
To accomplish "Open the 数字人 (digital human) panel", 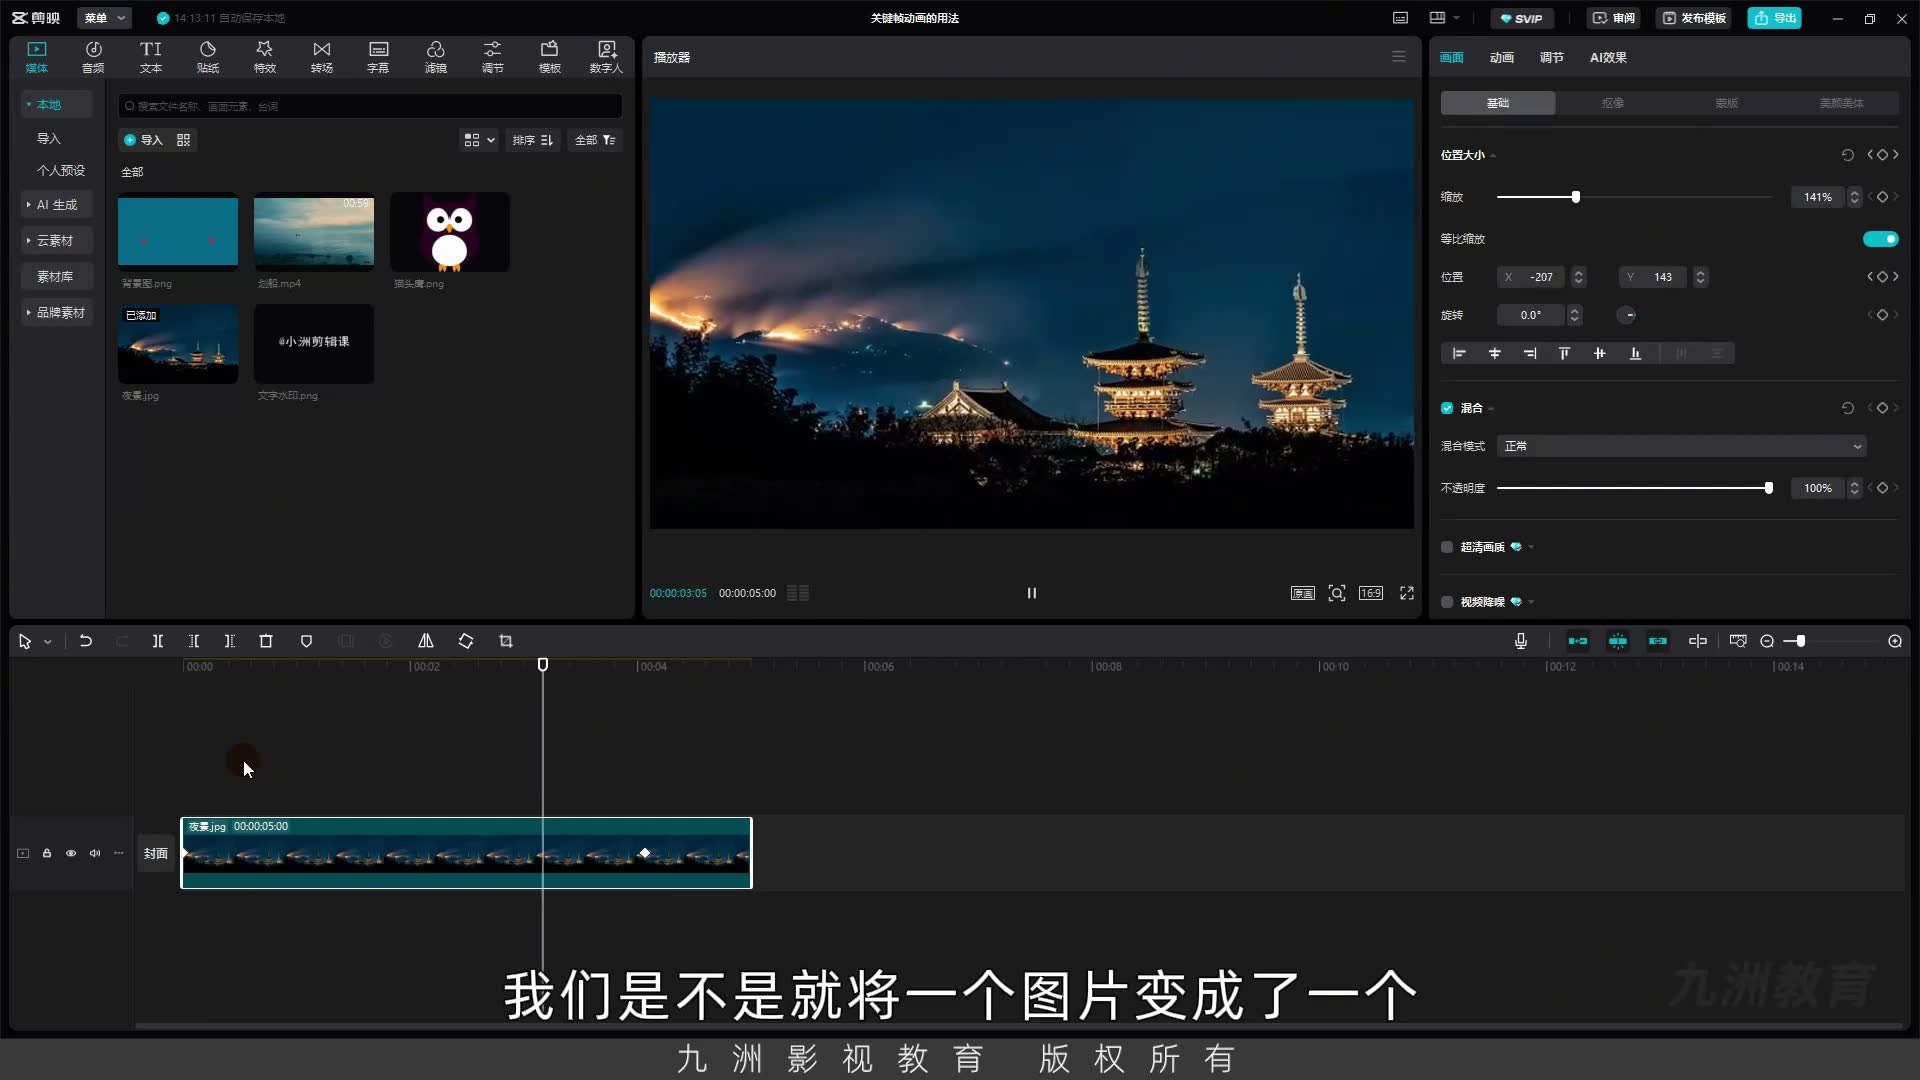I will pos(606,57).
